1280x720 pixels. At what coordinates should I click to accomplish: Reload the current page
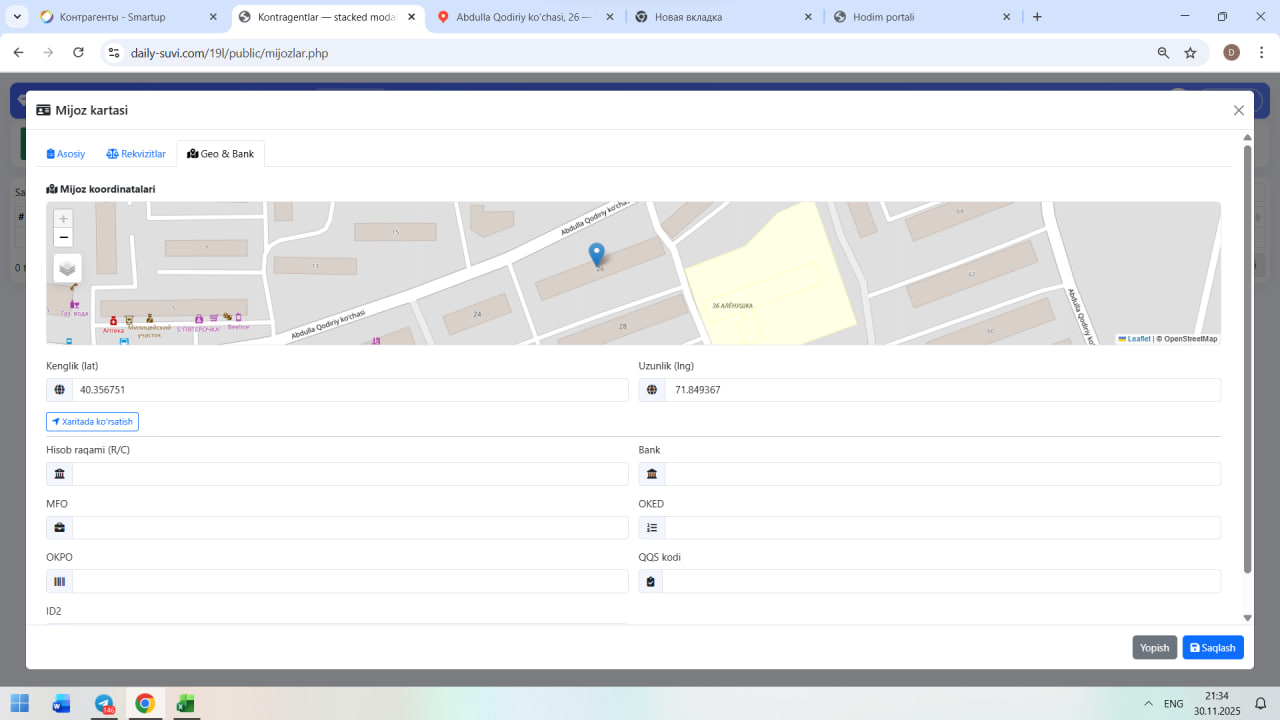point(78,53)
